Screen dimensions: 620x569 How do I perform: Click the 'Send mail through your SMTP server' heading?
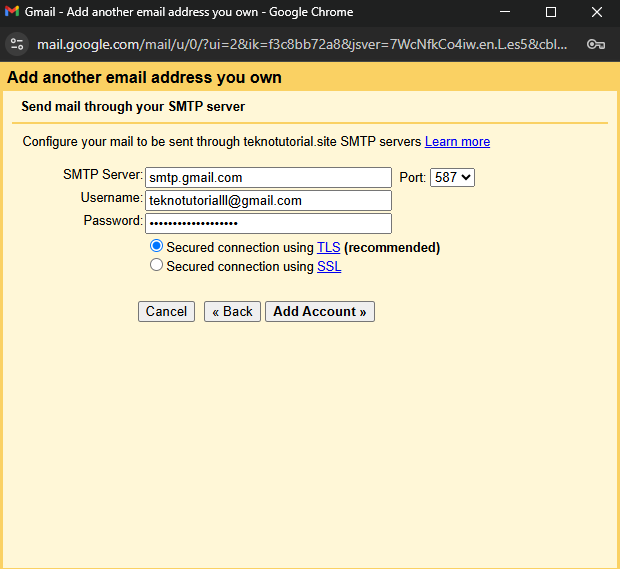pos(133,107)
